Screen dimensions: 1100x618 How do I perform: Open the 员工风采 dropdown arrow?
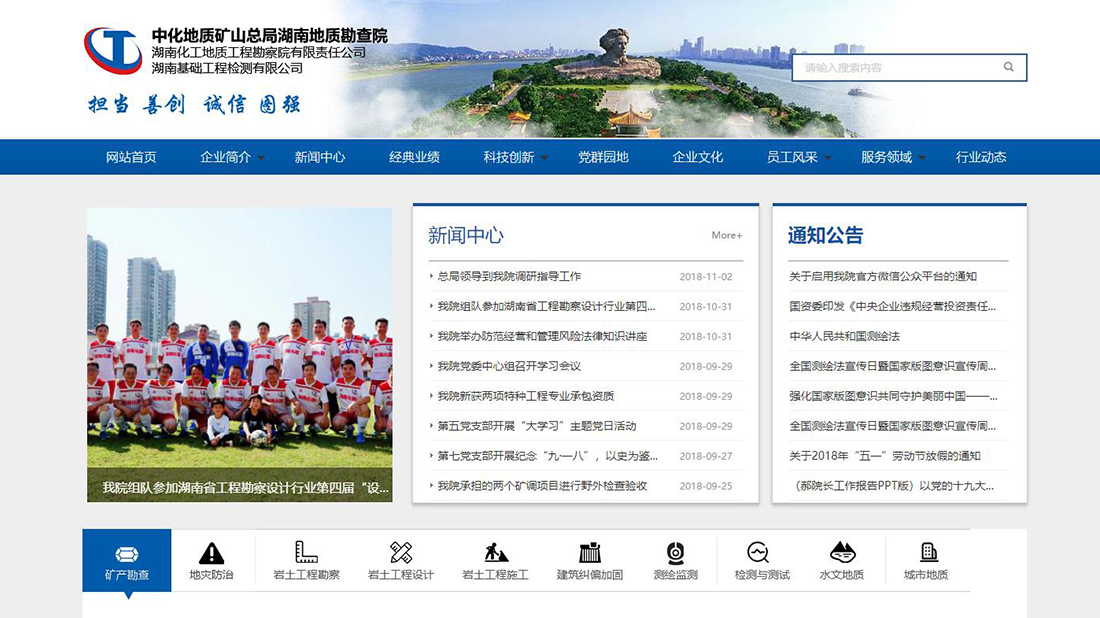click(828, 158)
